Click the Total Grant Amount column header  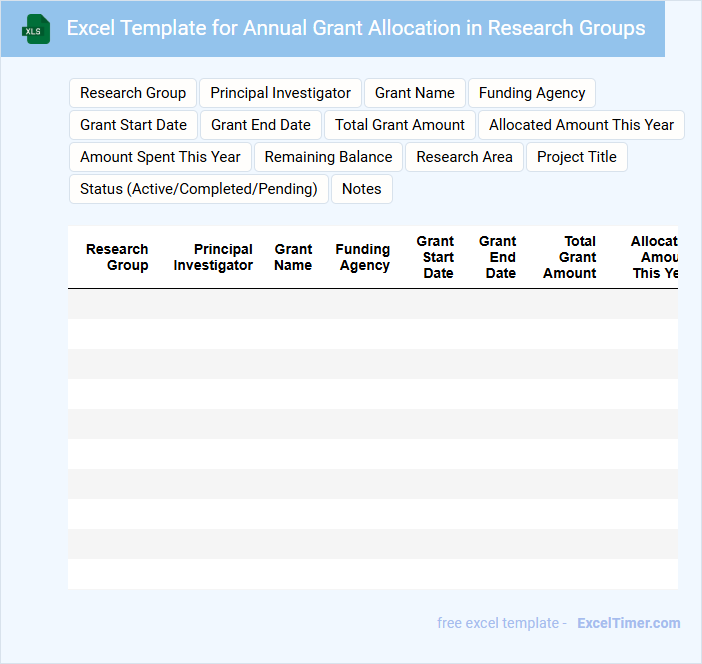point(570,257)
